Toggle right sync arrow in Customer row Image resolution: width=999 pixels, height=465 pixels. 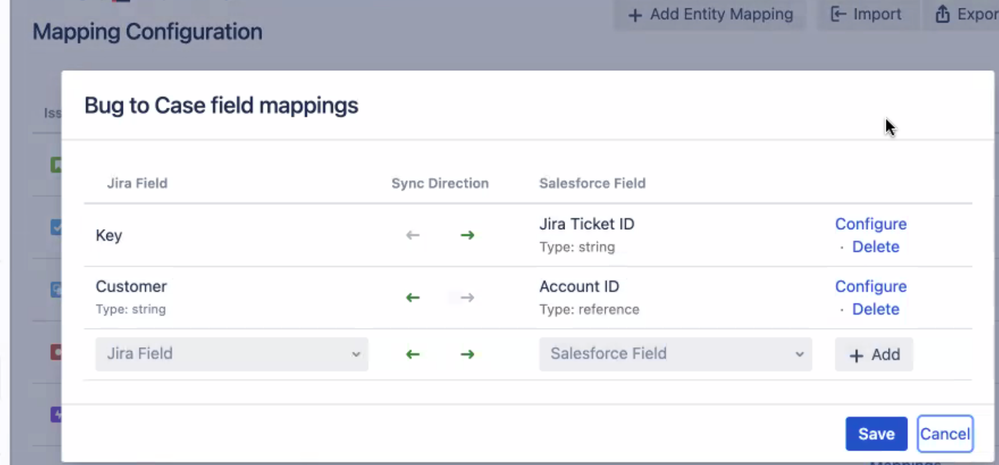coord(468,297)
